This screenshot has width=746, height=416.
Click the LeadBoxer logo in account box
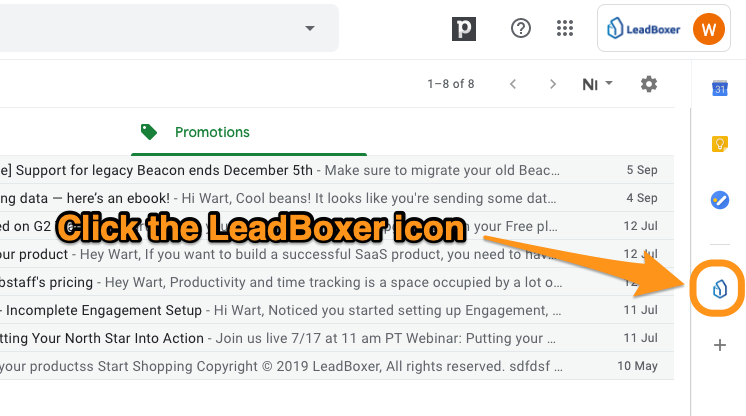coord(643,29)
